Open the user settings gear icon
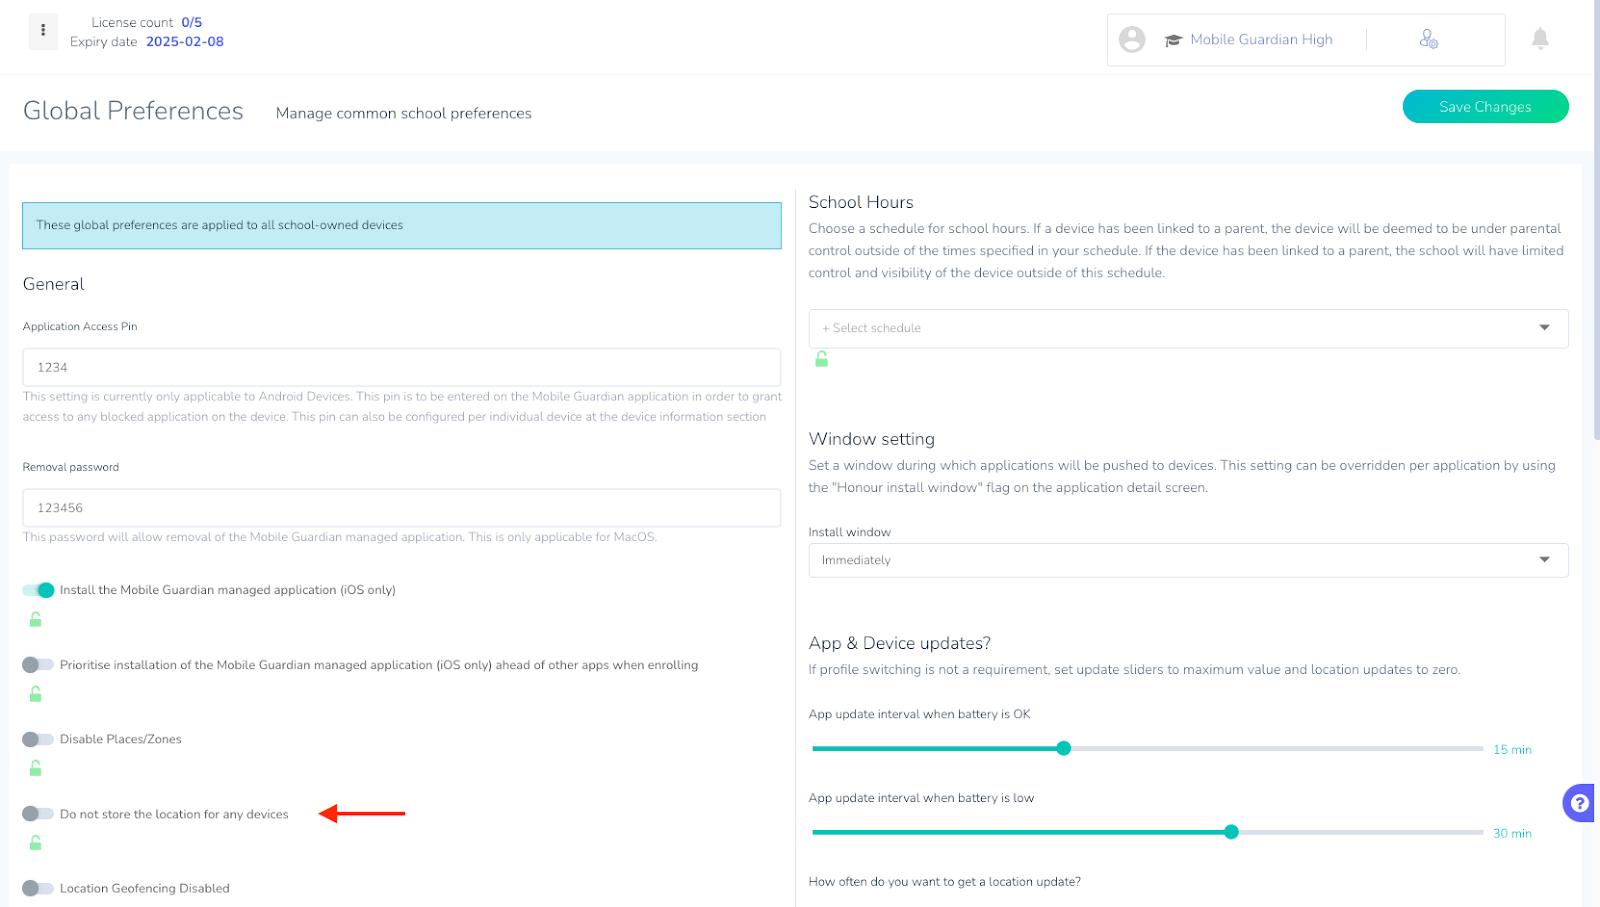 click(1429, 39)
